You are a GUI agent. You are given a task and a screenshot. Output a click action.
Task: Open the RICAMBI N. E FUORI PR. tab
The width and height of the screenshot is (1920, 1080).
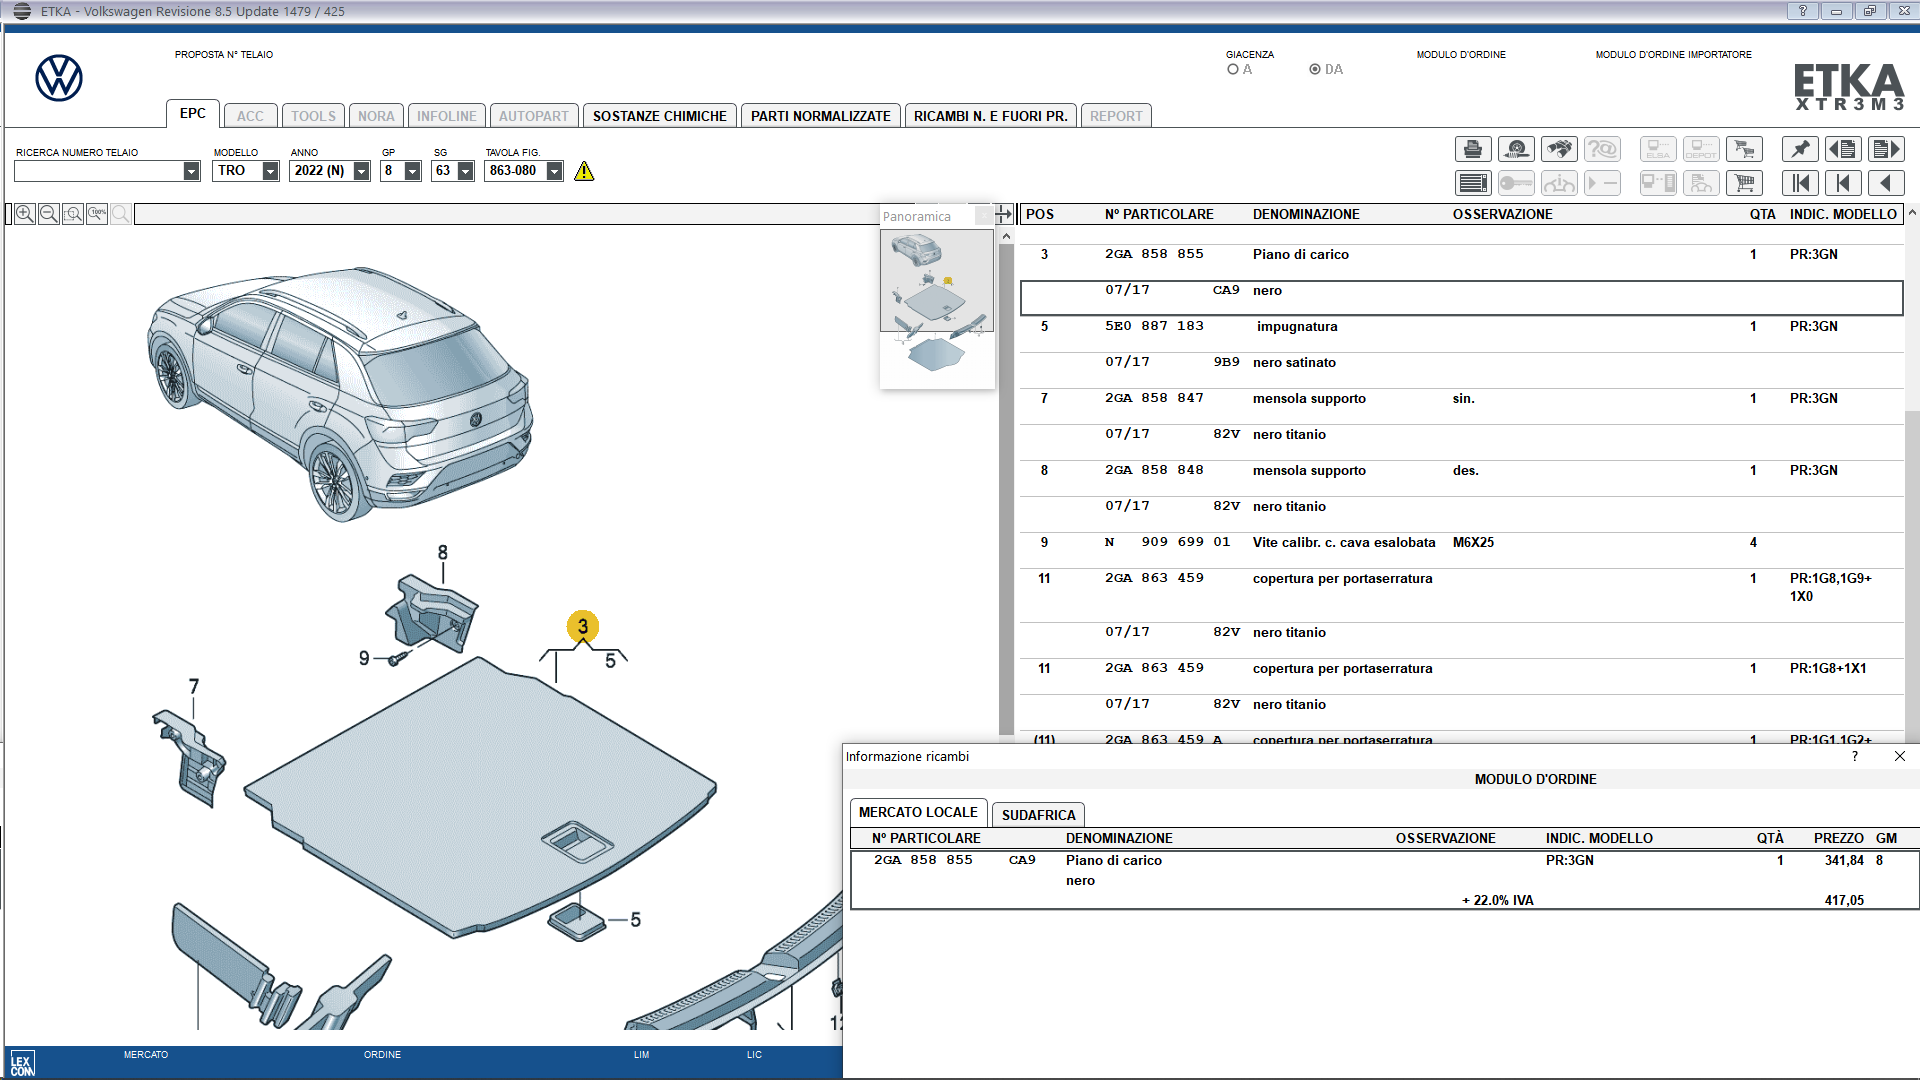(991, 116)
